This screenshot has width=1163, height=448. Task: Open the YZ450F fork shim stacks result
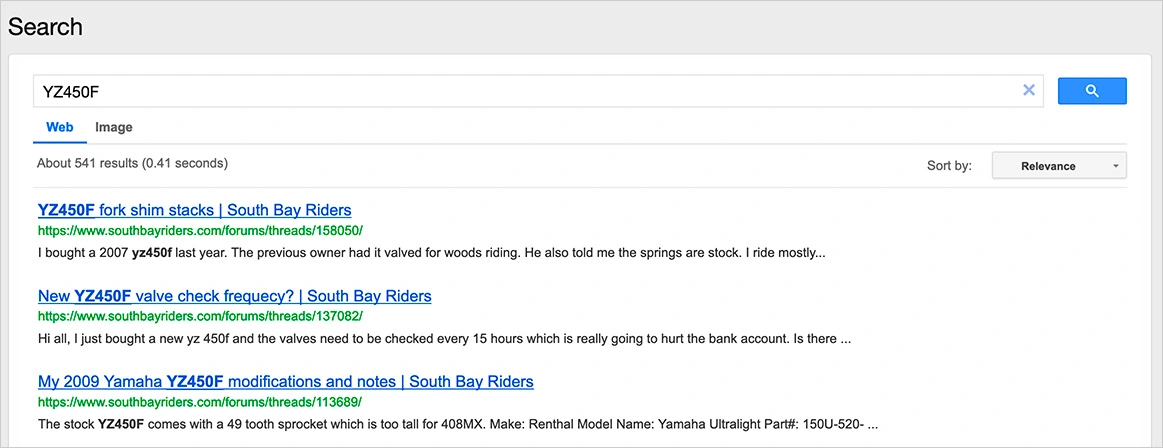(x=194, y=210)
